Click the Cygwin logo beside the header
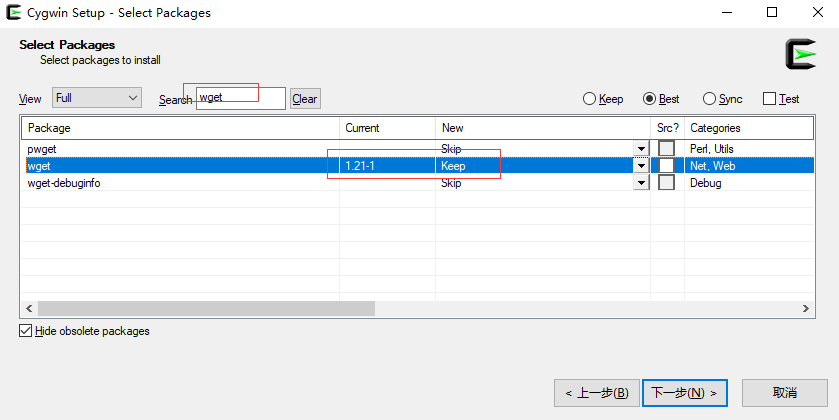 pyautogui.click(x=801, y=54)
